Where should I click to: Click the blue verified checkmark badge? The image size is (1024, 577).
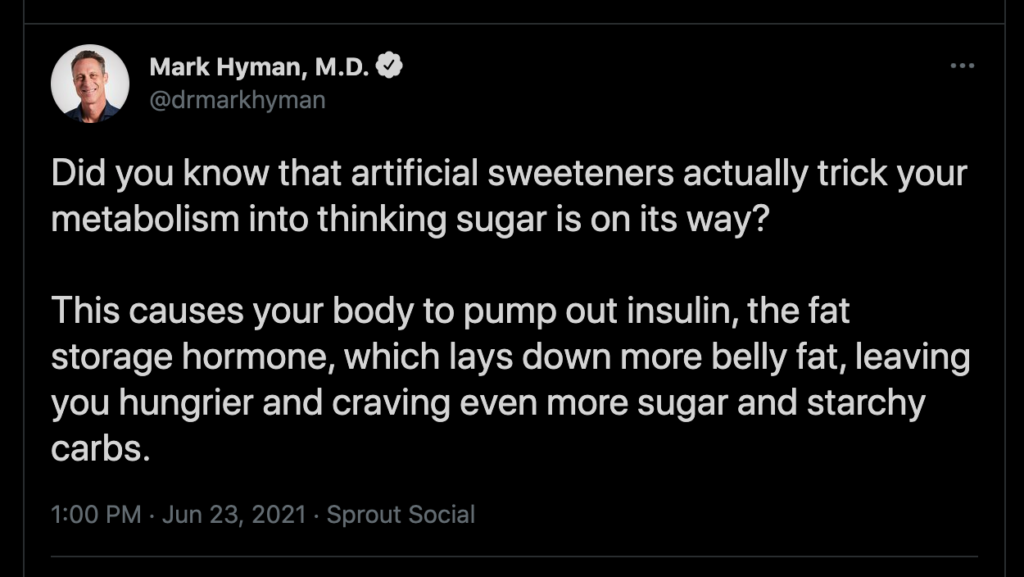click(390, 66)
